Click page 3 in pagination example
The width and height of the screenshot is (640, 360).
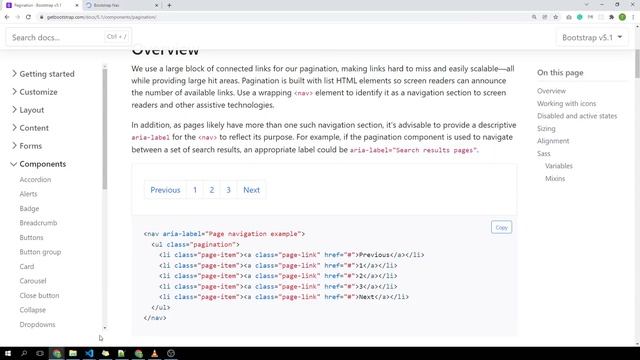point(229,190)
